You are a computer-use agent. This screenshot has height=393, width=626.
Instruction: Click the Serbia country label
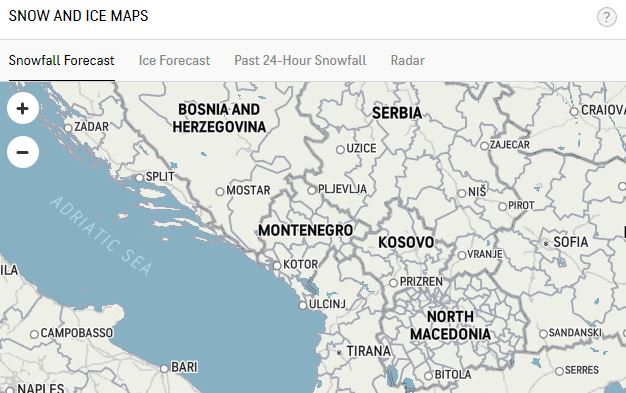pyautogui.click(x=397, y=113)
